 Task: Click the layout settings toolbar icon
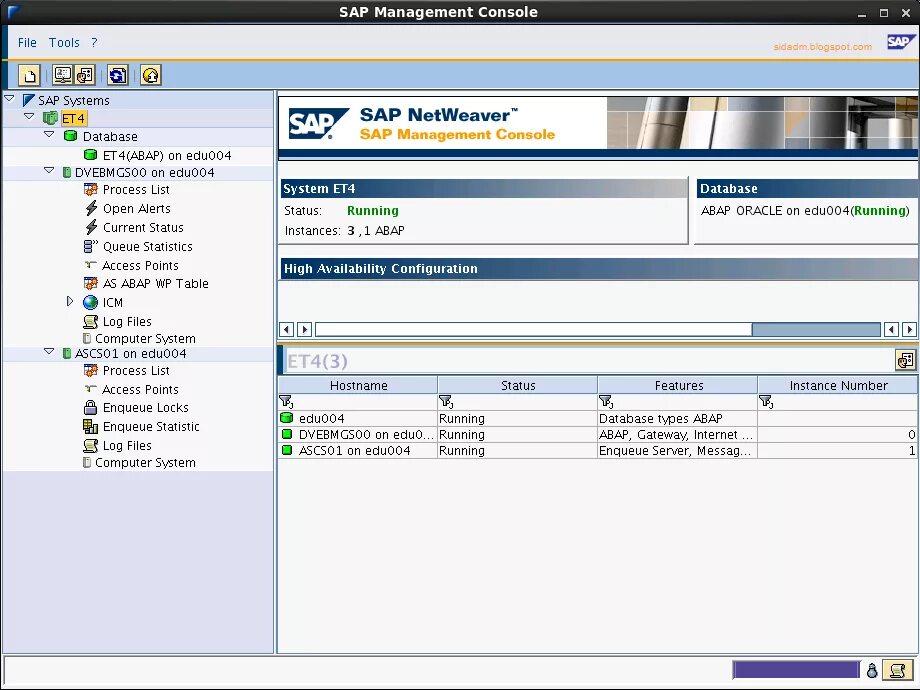coord(84,75)
